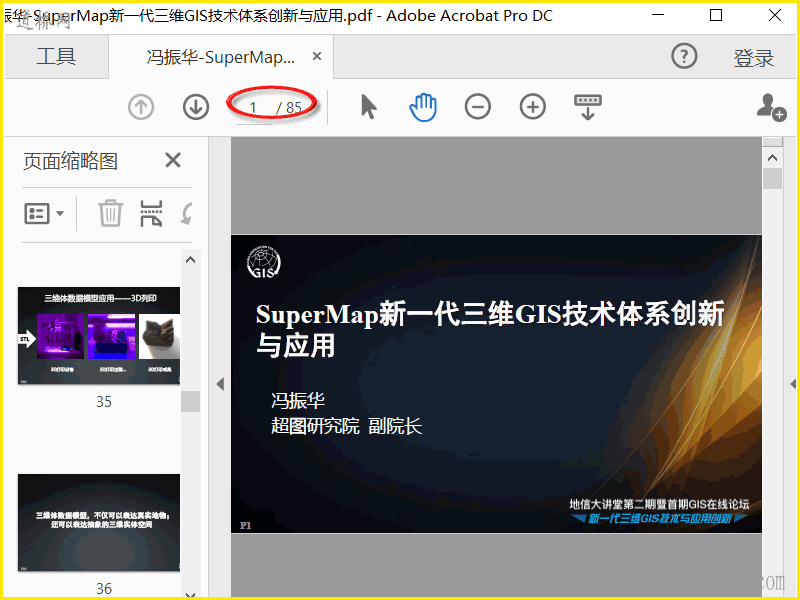Minimize the Acrobat window
Screen dimensions: 800x600
658,15
